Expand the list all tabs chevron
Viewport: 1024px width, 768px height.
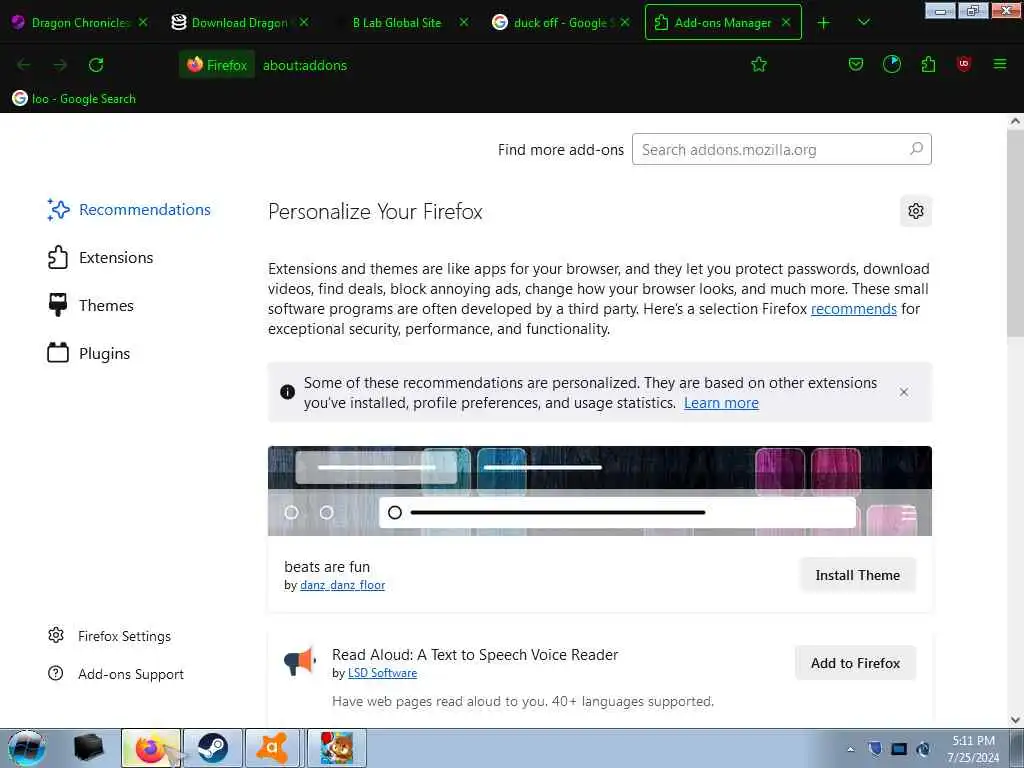coord(863,22)
